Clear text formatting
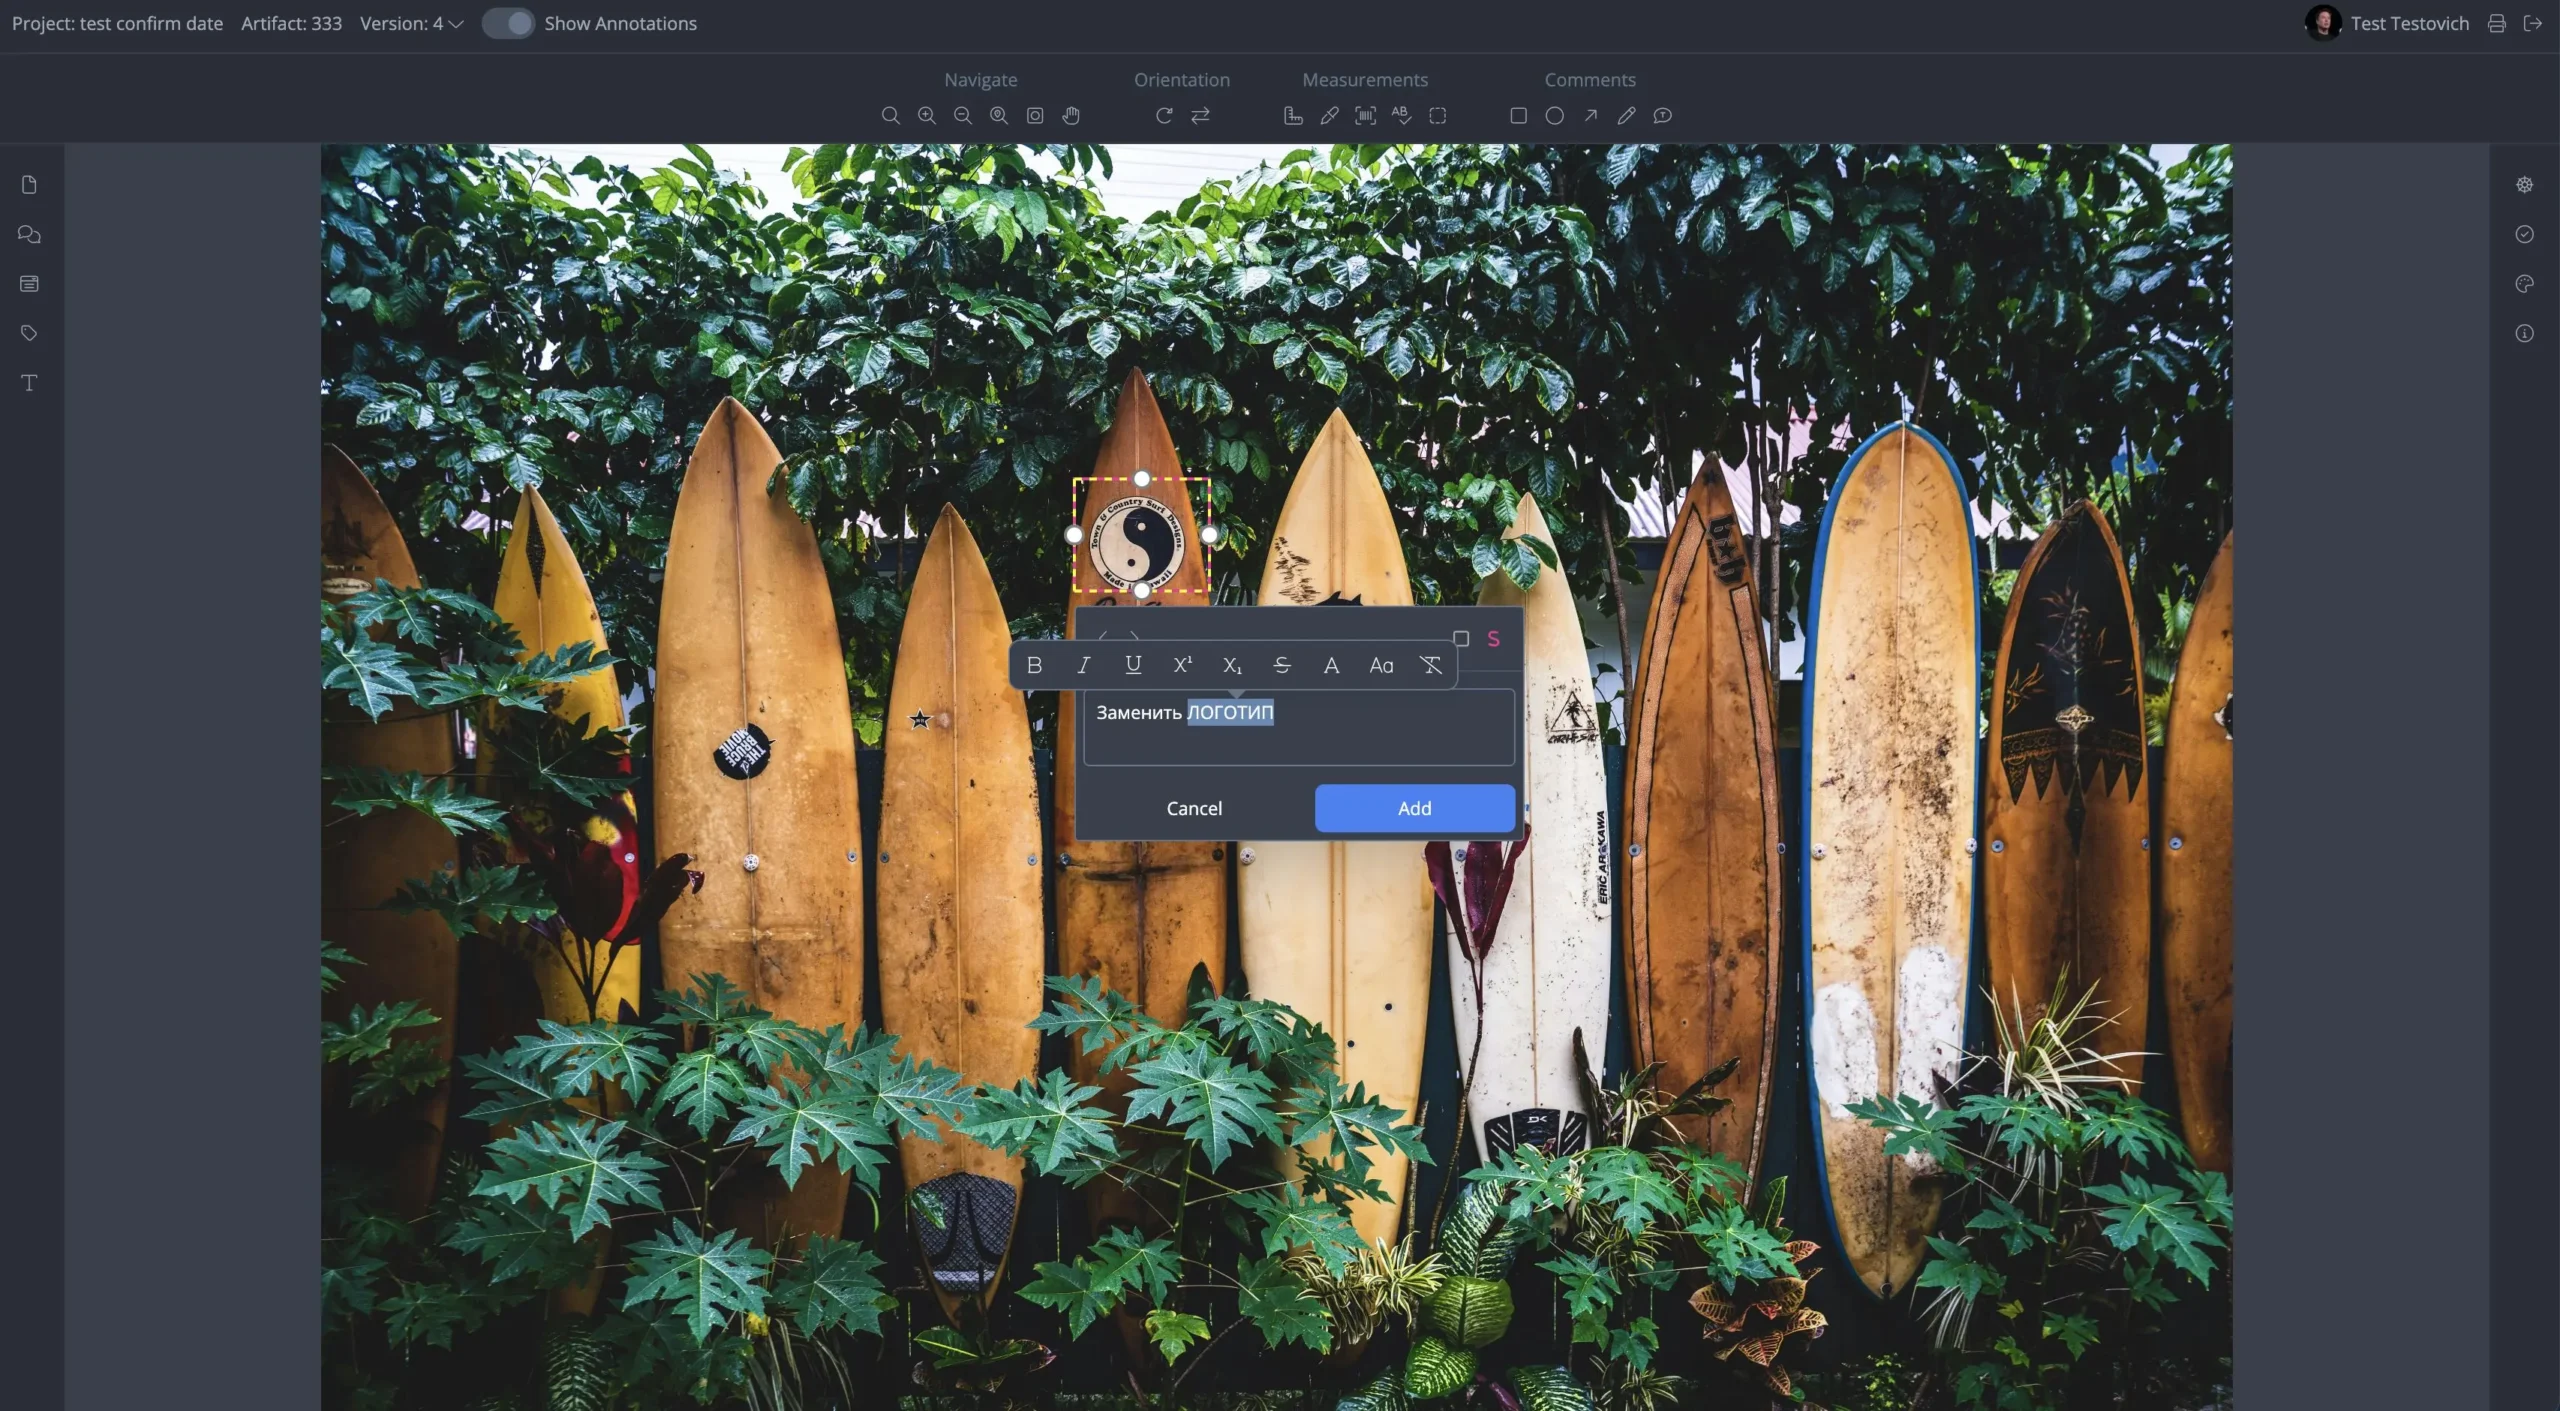 click(1431, 665)
